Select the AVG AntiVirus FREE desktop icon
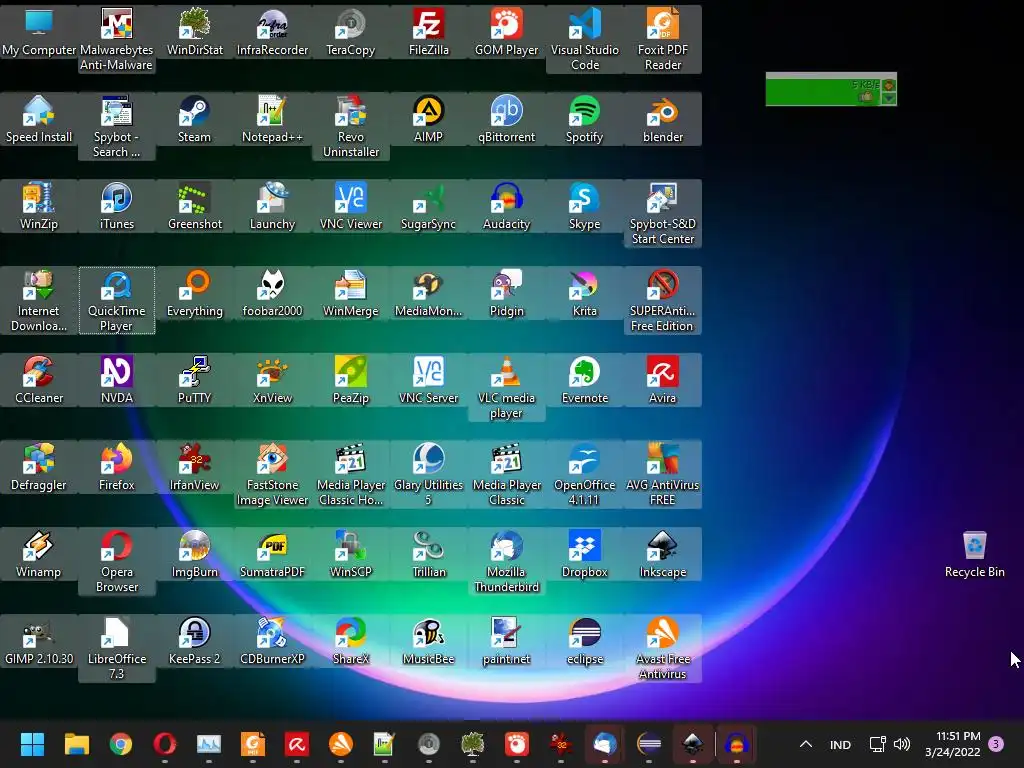 point(663,475)
